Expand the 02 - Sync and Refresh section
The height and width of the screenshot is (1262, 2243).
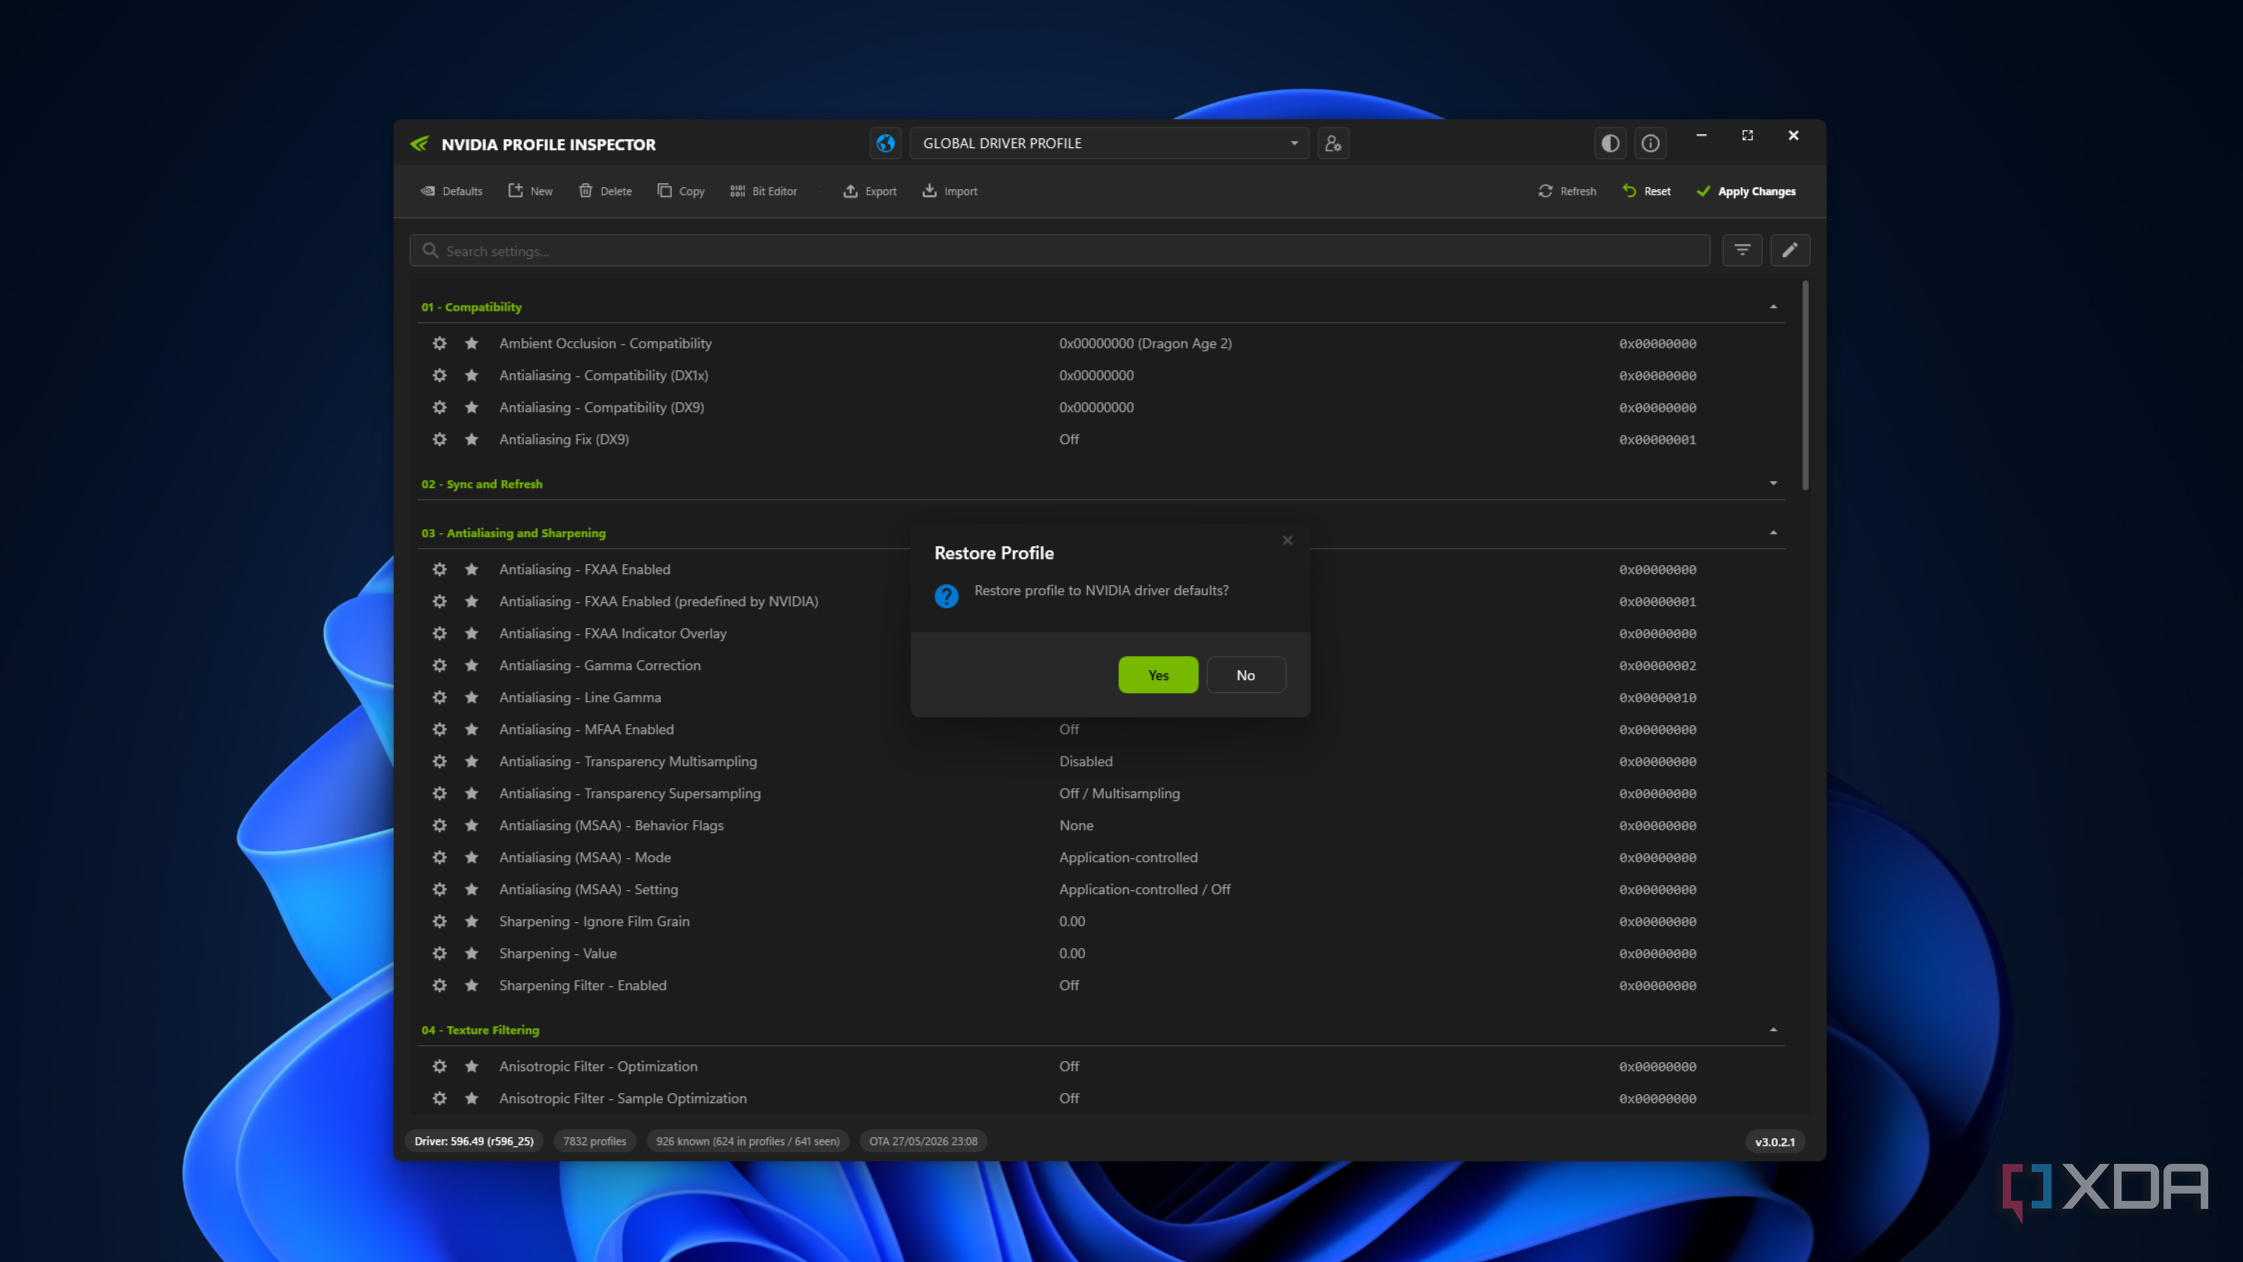pyautogui.click(x=1773, y=484)
